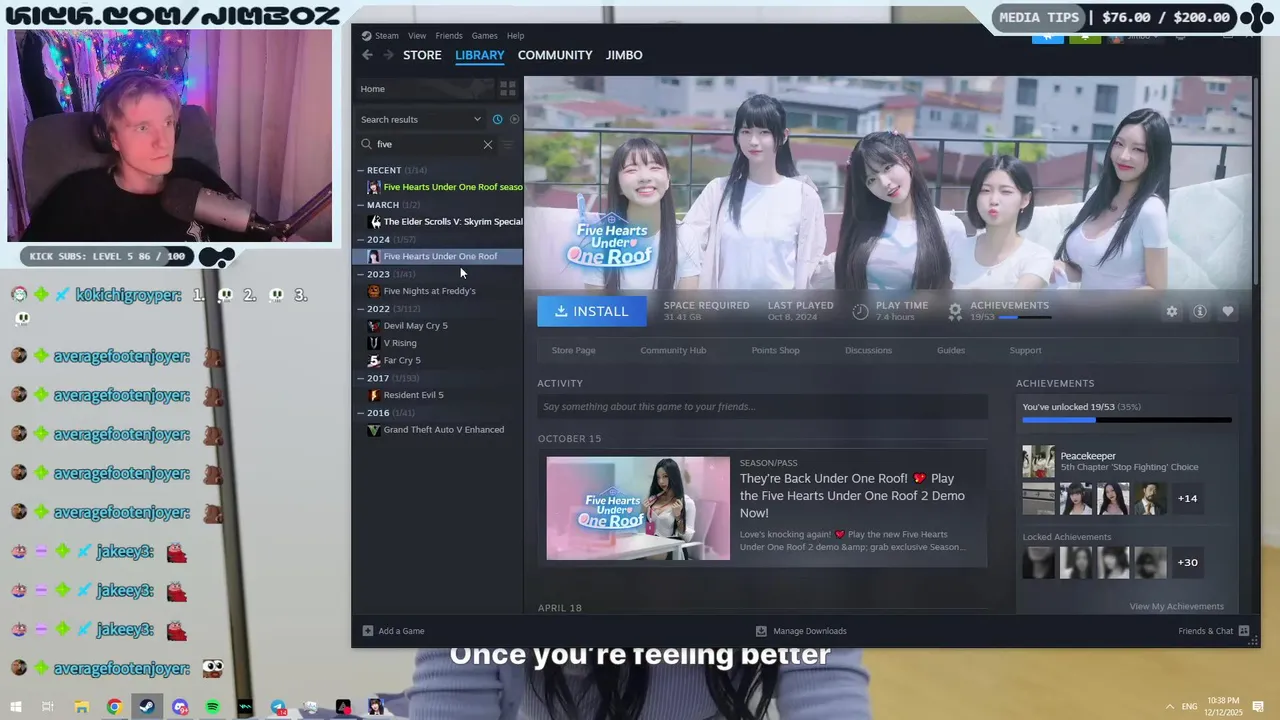
Task: Select The Elder Scrolls V: Skyrim Special
Action: click(444, 222)
